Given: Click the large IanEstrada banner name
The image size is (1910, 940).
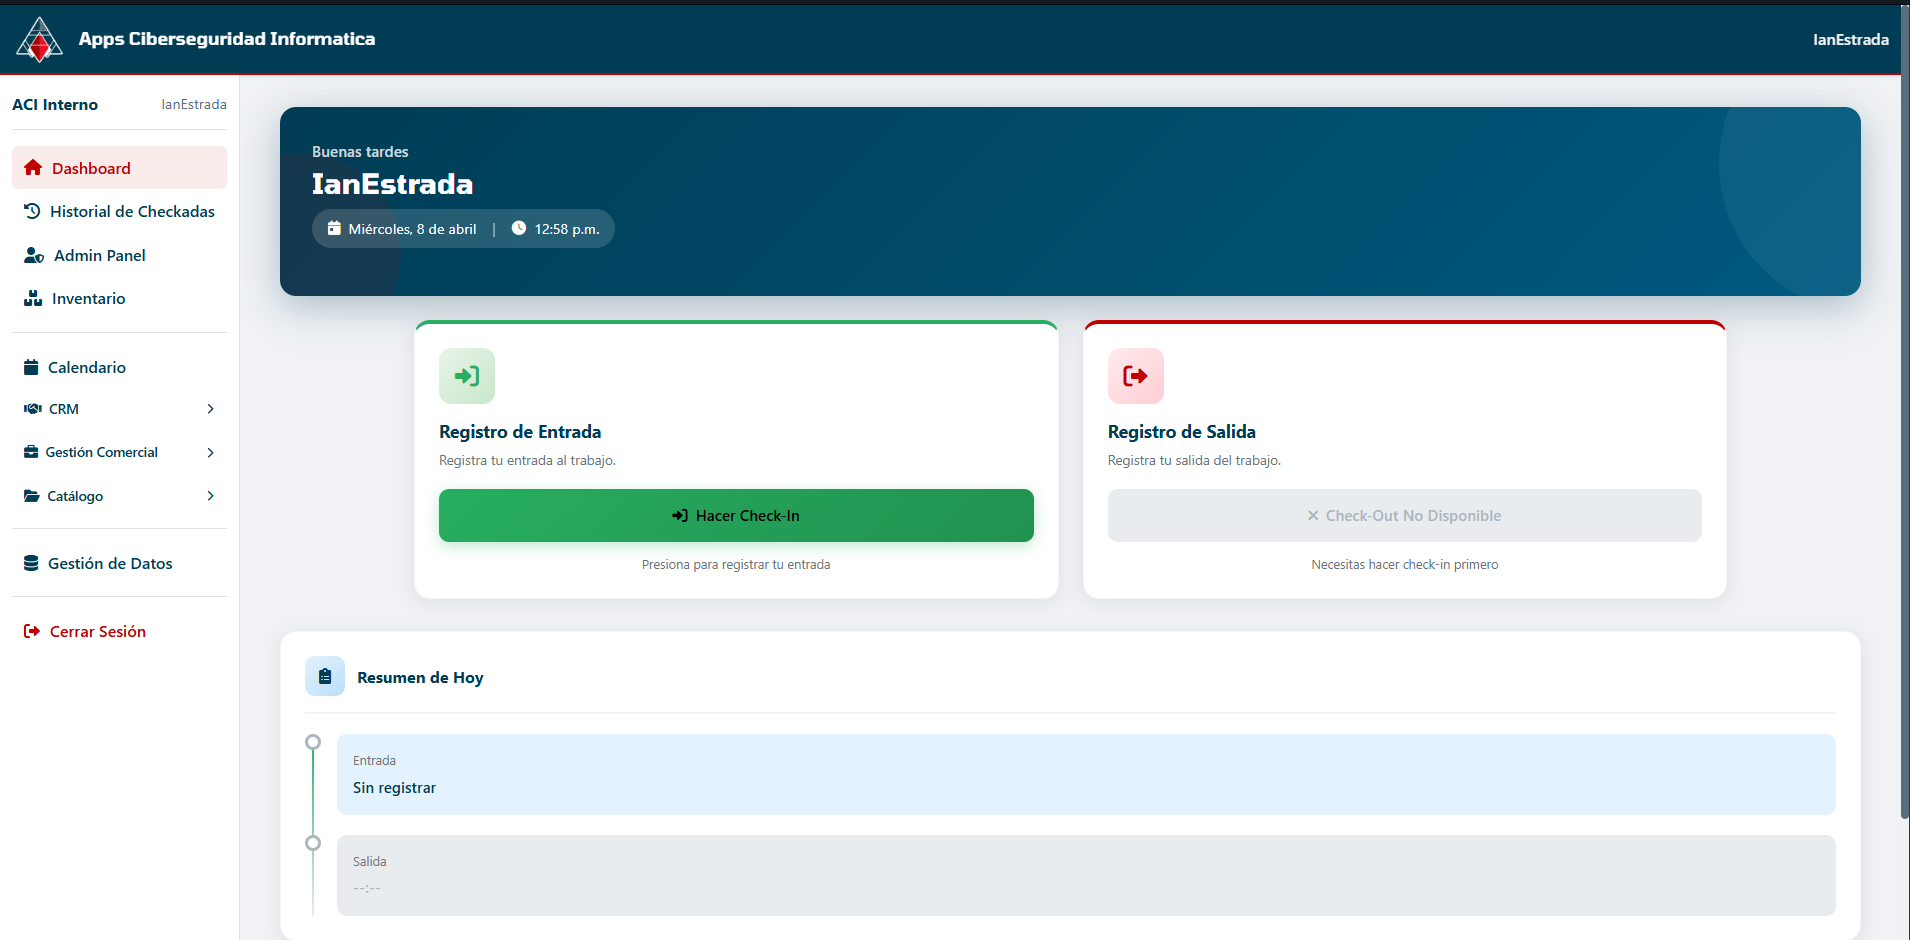Looking at the screenshot, I should pos(392,184).
